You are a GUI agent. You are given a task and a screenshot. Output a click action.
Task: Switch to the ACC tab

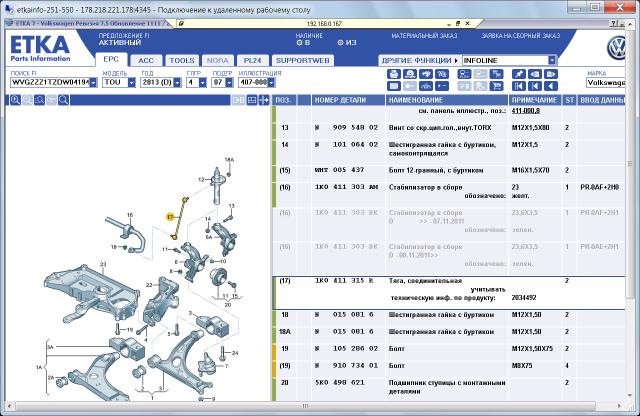click(146, 60)
